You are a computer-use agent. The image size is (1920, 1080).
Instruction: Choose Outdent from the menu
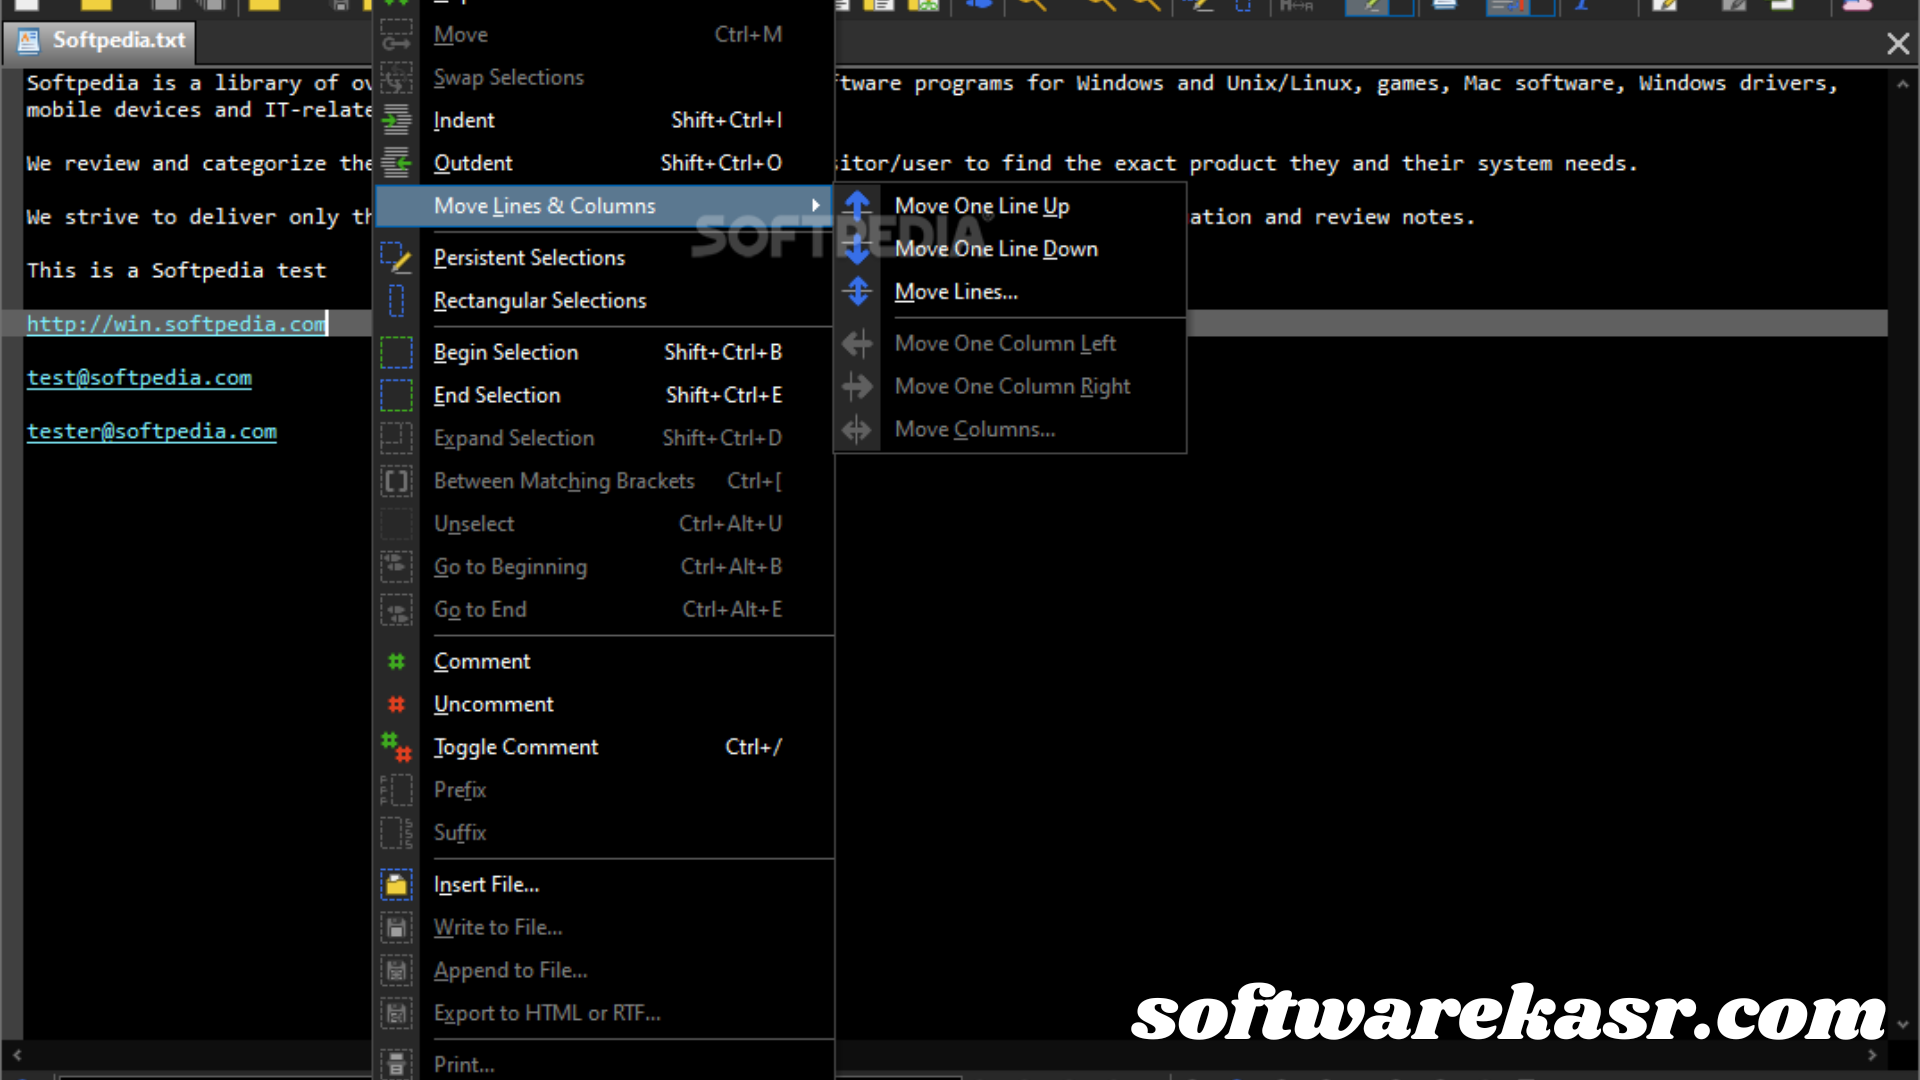pyautogui.click(x=604, y=163)
